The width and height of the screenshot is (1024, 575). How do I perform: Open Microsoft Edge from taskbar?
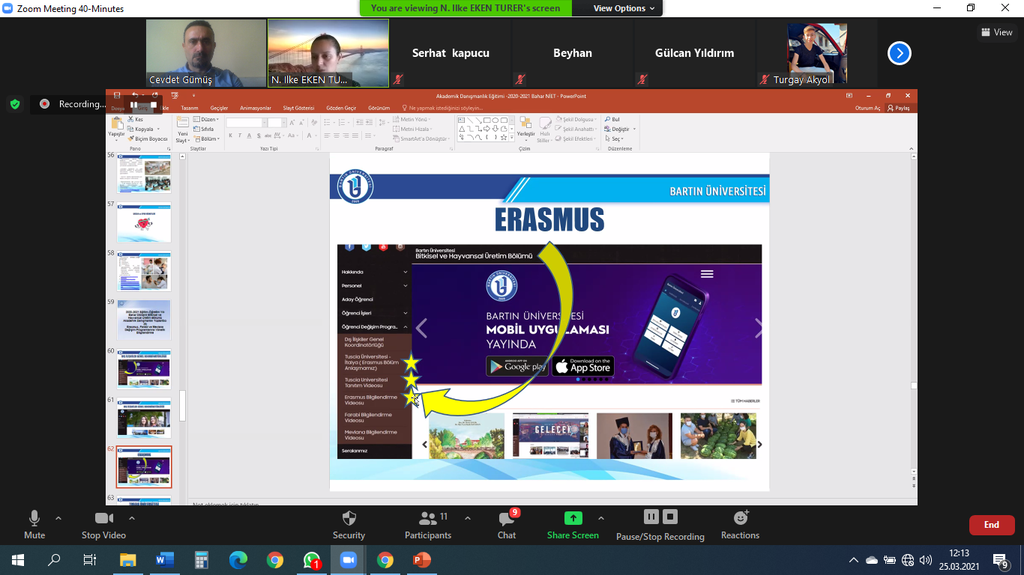(238, 560)
